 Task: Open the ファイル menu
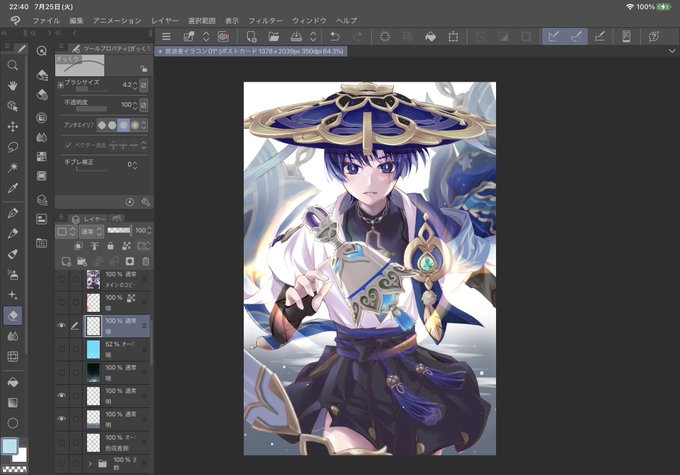click(46, 20)
